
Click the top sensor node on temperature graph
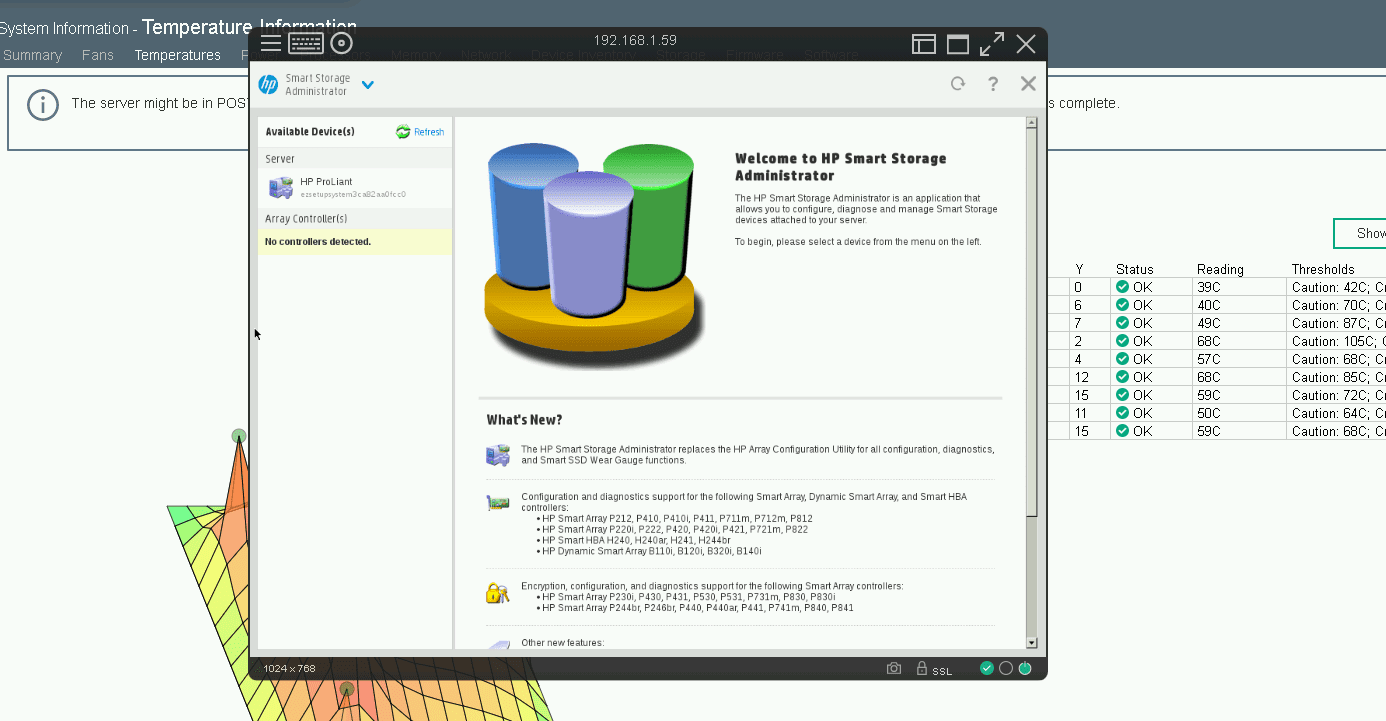pos(238,435)
